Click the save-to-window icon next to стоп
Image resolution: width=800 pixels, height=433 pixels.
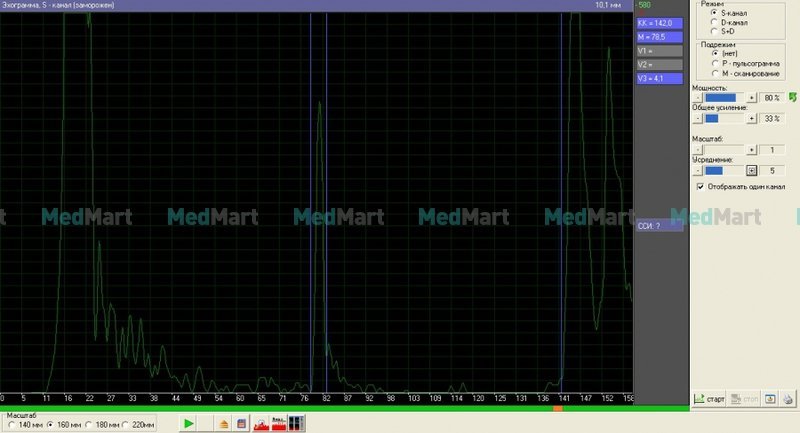(x=770, y=399)
